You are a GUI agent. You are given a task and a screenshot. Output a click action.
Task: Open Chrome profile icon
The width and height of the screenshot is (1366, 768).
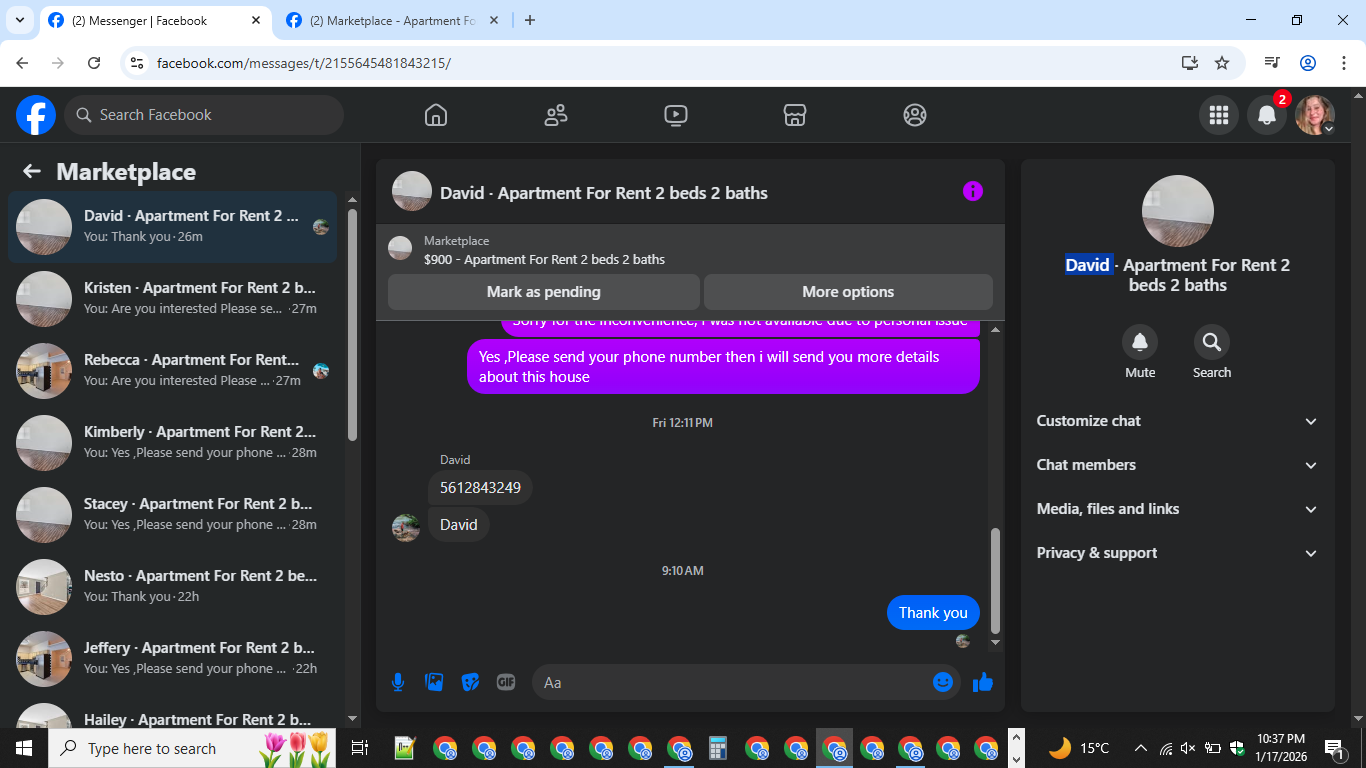[1308, 63]
